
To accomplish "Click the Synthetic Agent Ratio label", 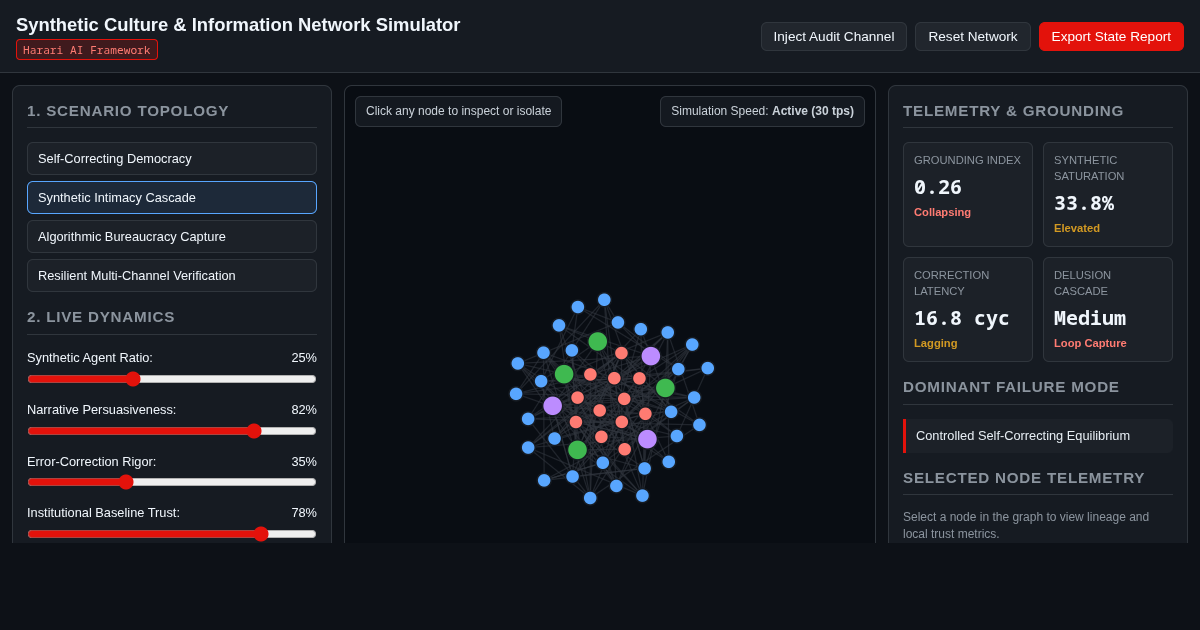I will 90,358.
